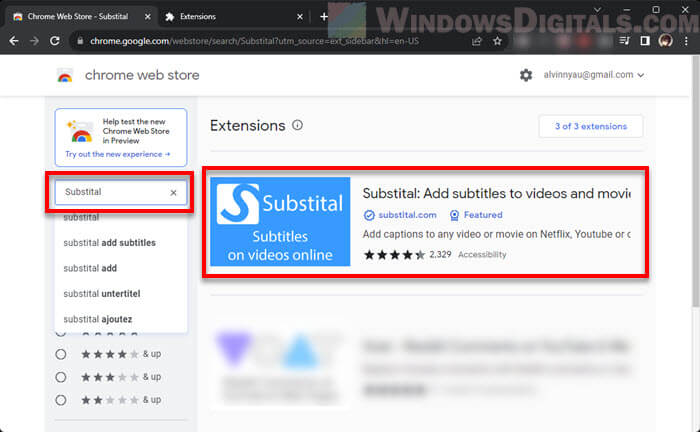Expand the alvinnyau@gmail.com account dropdown

tap(593, 75)
